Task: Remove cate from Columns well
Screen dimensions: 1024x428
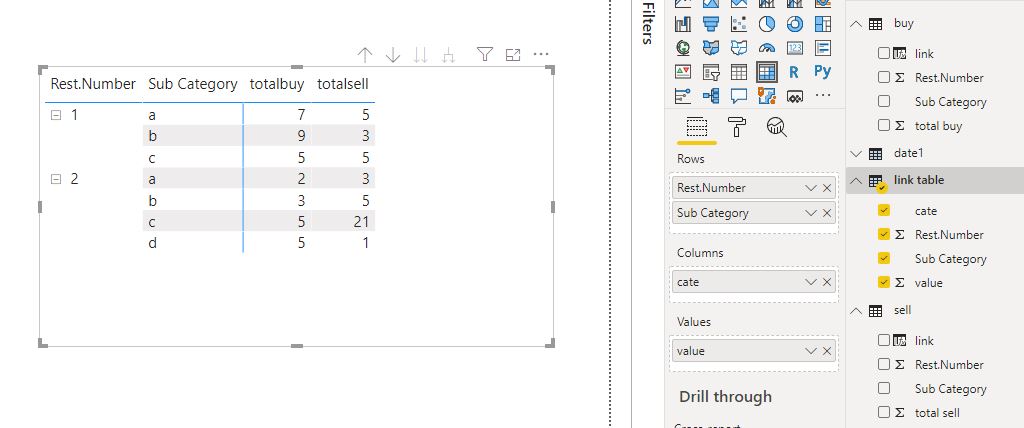Action: point(827,282)
